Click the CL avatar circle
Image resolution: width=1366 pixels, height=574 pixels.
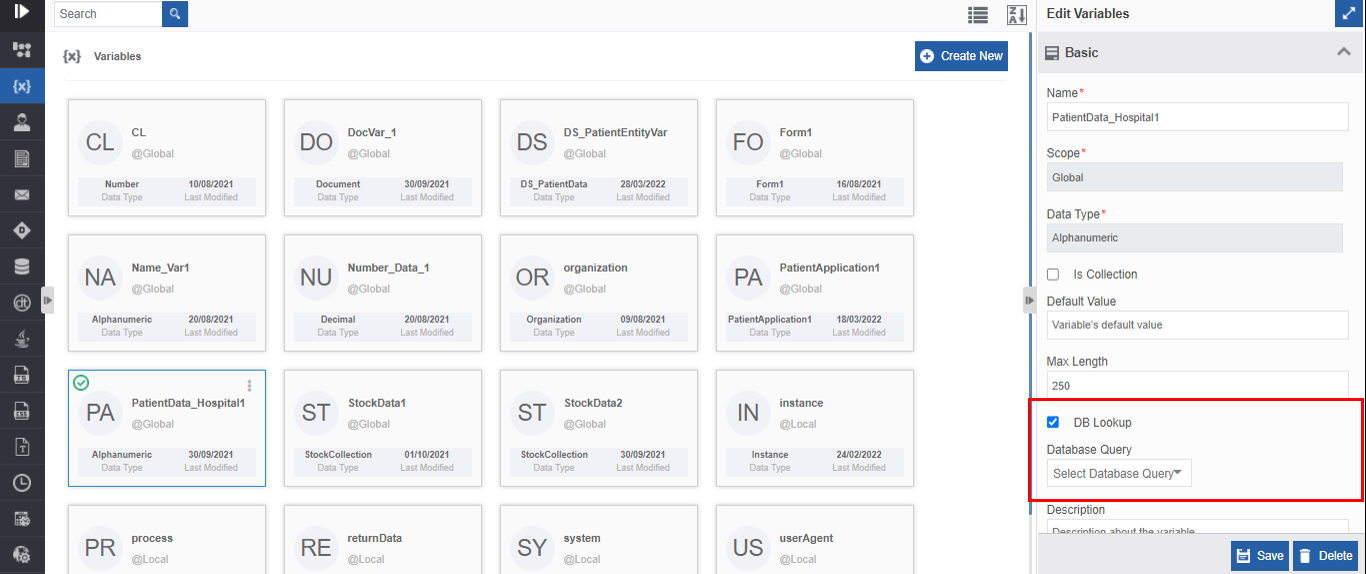[100, 142]
